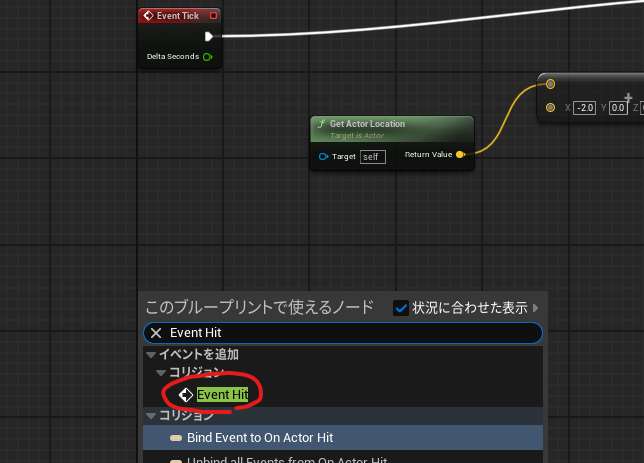Collapse the second コリジョン category

[150, 416]
